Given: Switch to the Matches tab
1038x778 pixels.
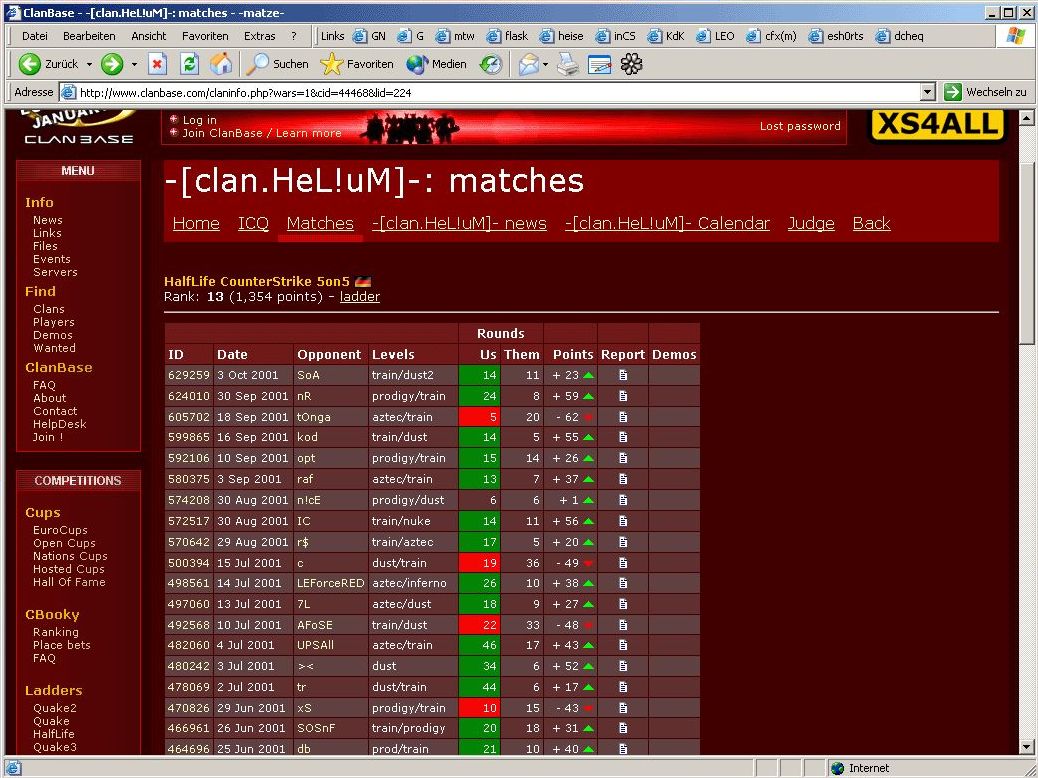Looking at the screenshot, I should [x=320, y=224].
